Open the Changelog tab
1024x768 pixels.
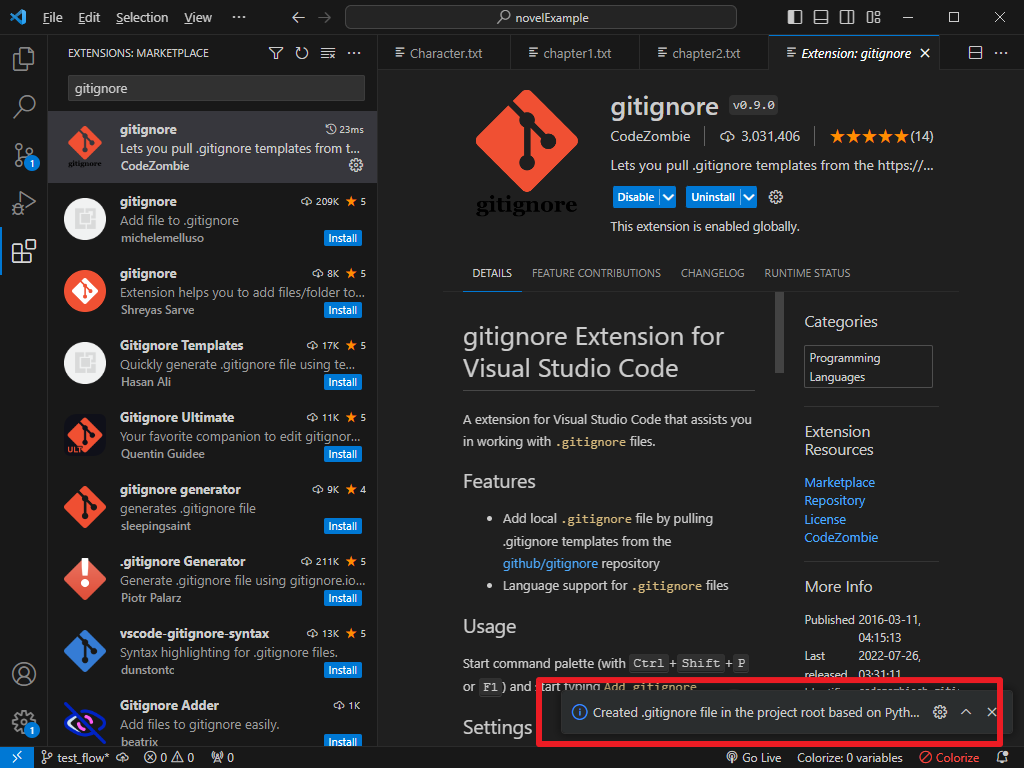[712, 273]
